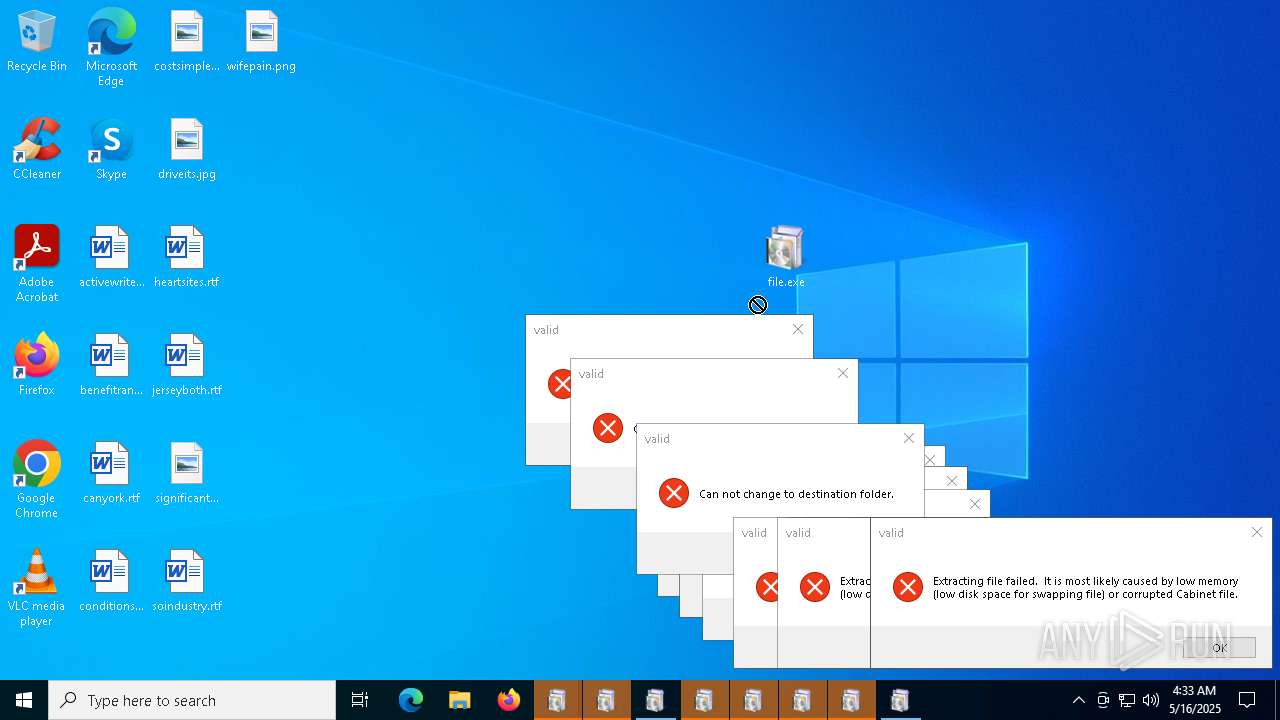Switch to the last installer taskbar window

900,700
